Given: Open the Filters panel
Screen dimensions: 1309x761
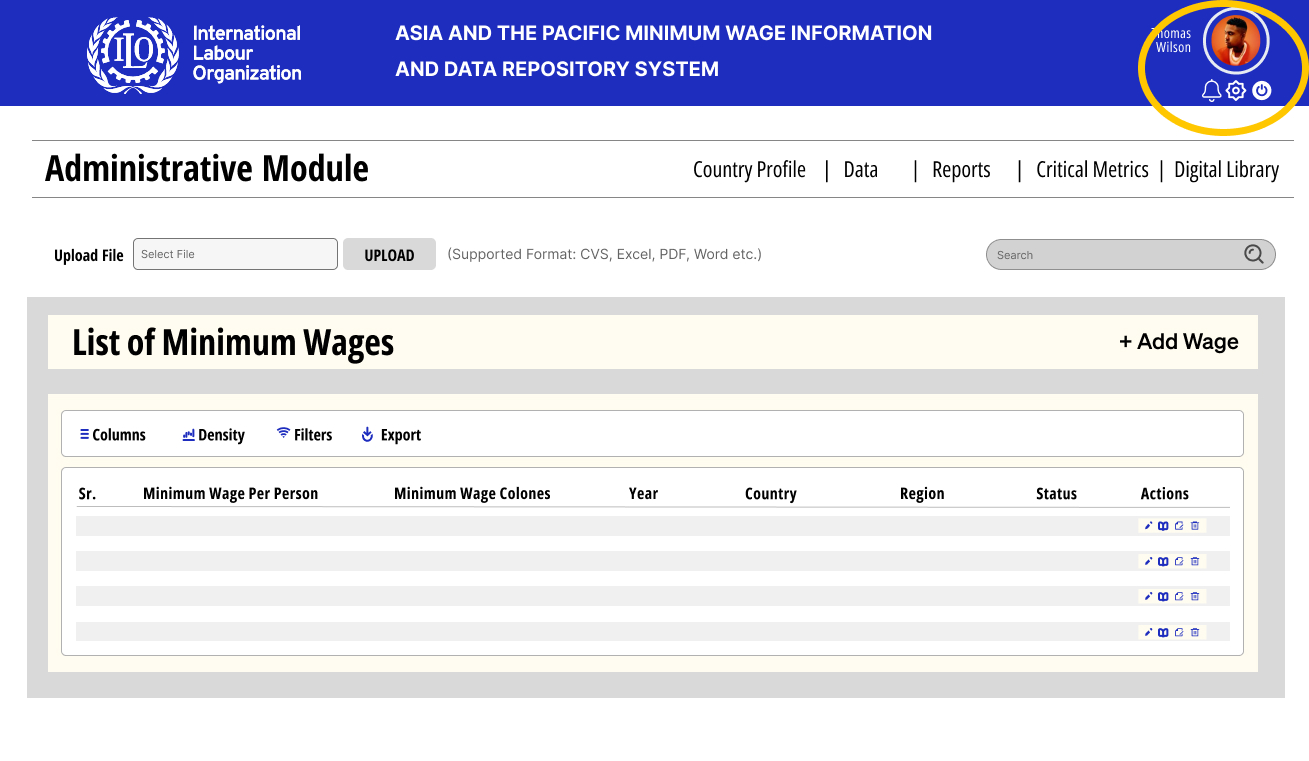Looking at the screenshot, I should 305,435.
